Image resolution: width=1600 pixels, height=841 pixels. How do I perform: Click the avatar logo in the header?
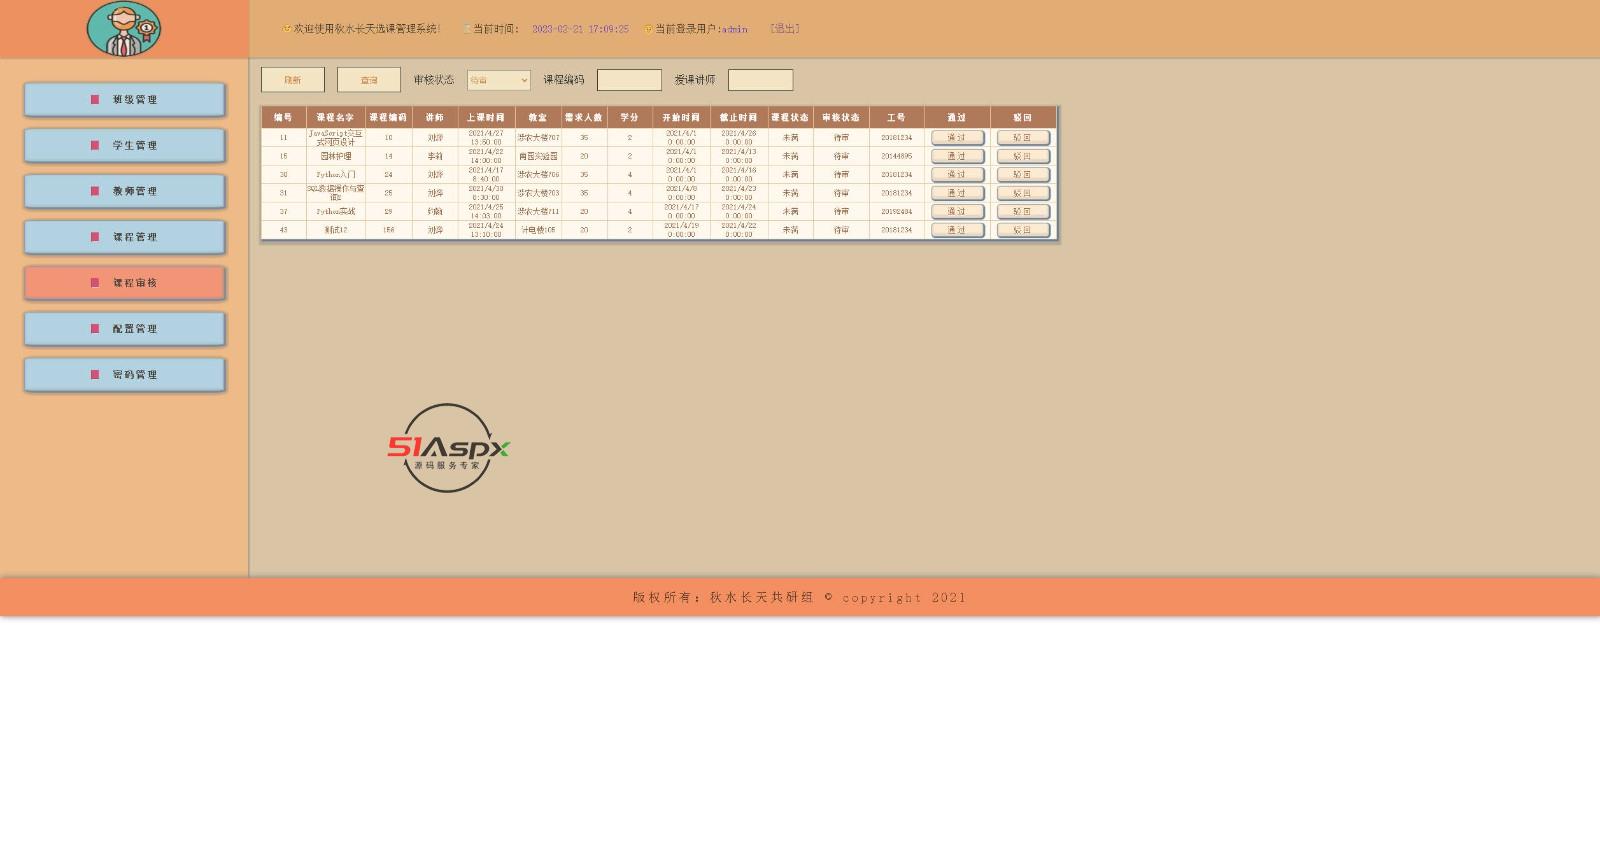(123, 28)
